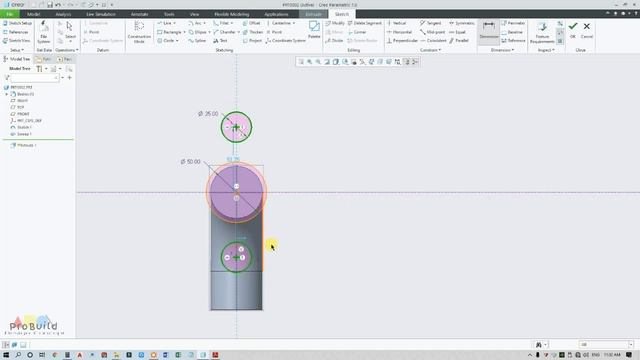Cancel the sketch

tap(587, 30)
